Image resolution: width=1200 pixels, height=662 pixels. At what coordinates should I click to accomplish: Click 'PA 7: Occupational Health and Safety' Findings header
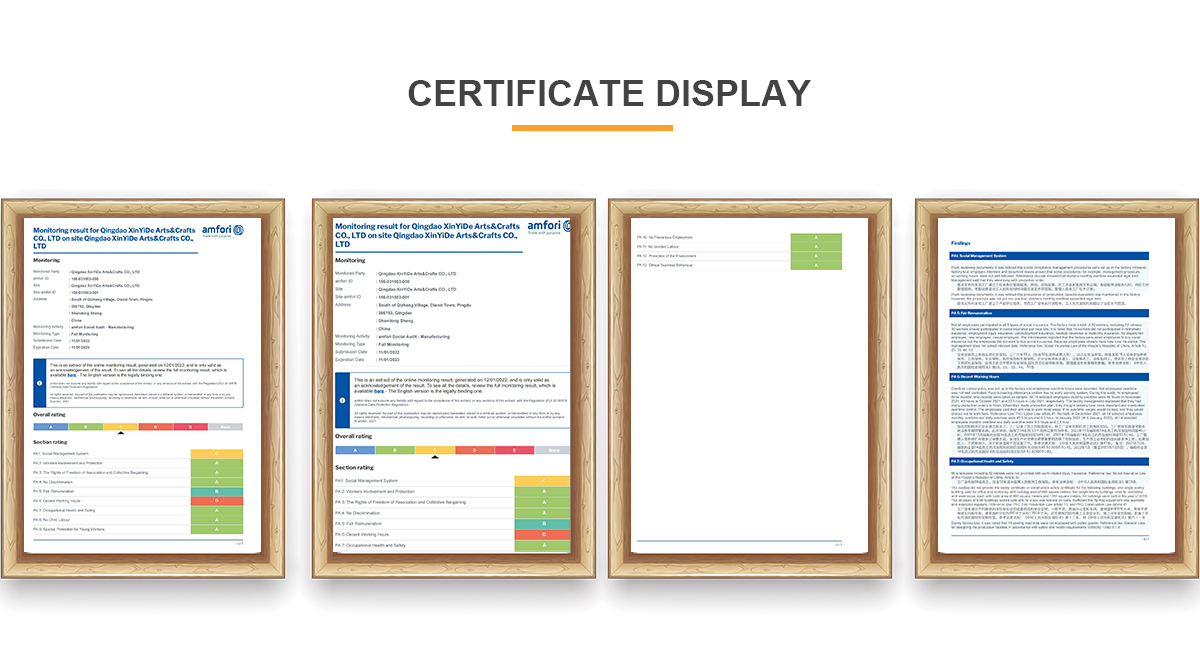[1049, 461]
